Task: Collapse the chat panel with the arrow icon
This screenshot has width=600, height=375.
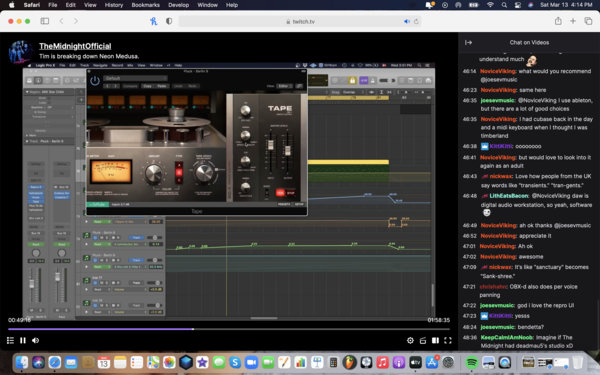Action: pos(468,42)
